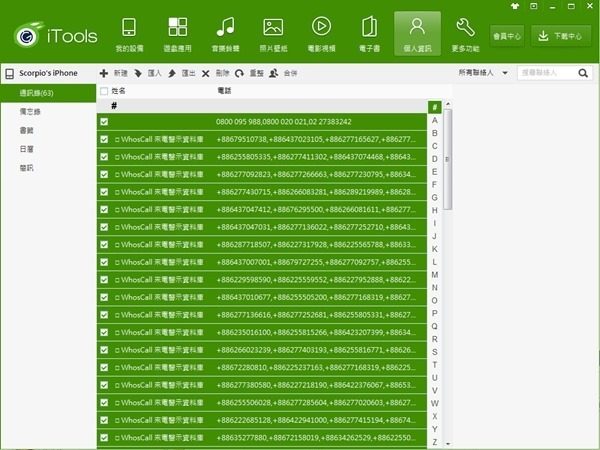The image size is (600, 450).
Task: Uncheck the contact with 0800 095 988
Action: point(104,122)
